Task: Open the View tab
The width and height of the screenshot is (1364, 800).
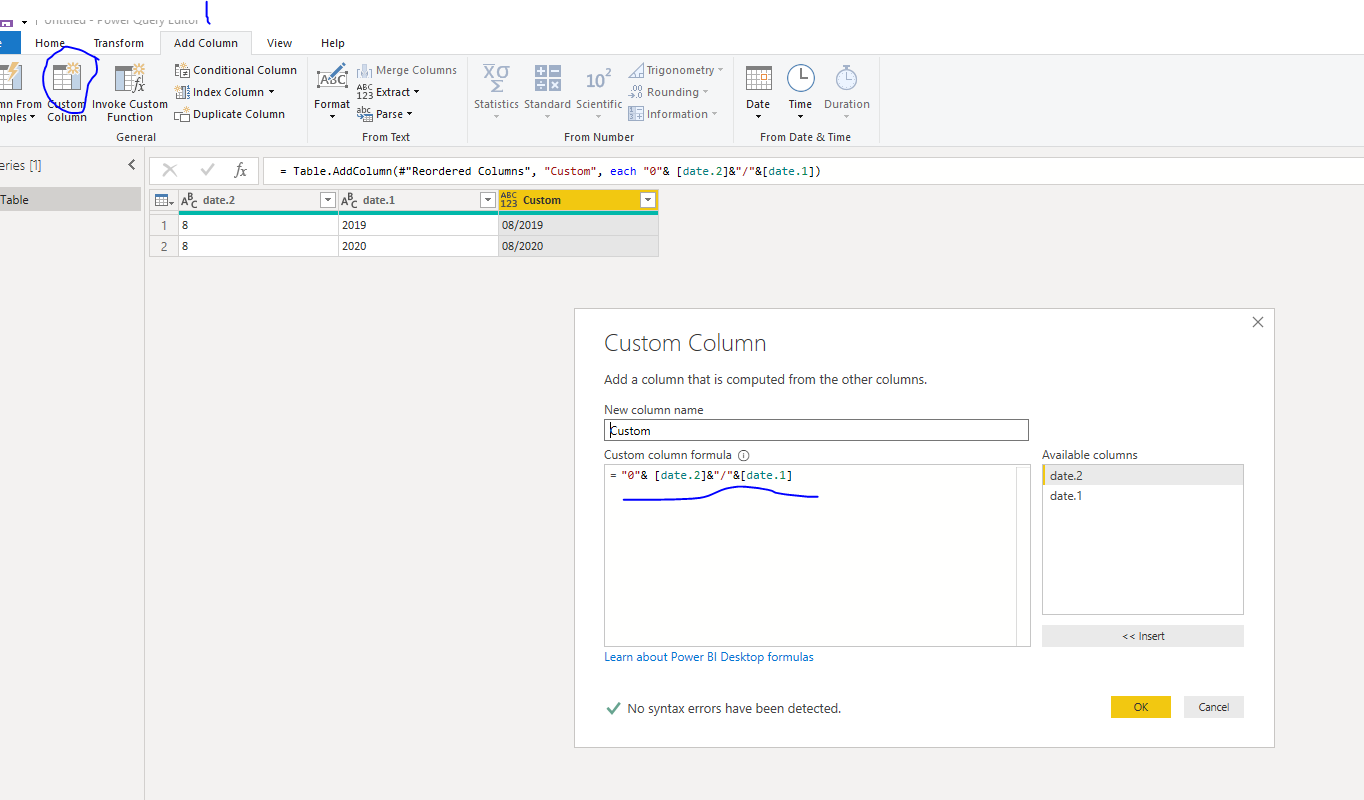Action: [x=280, y=43]
